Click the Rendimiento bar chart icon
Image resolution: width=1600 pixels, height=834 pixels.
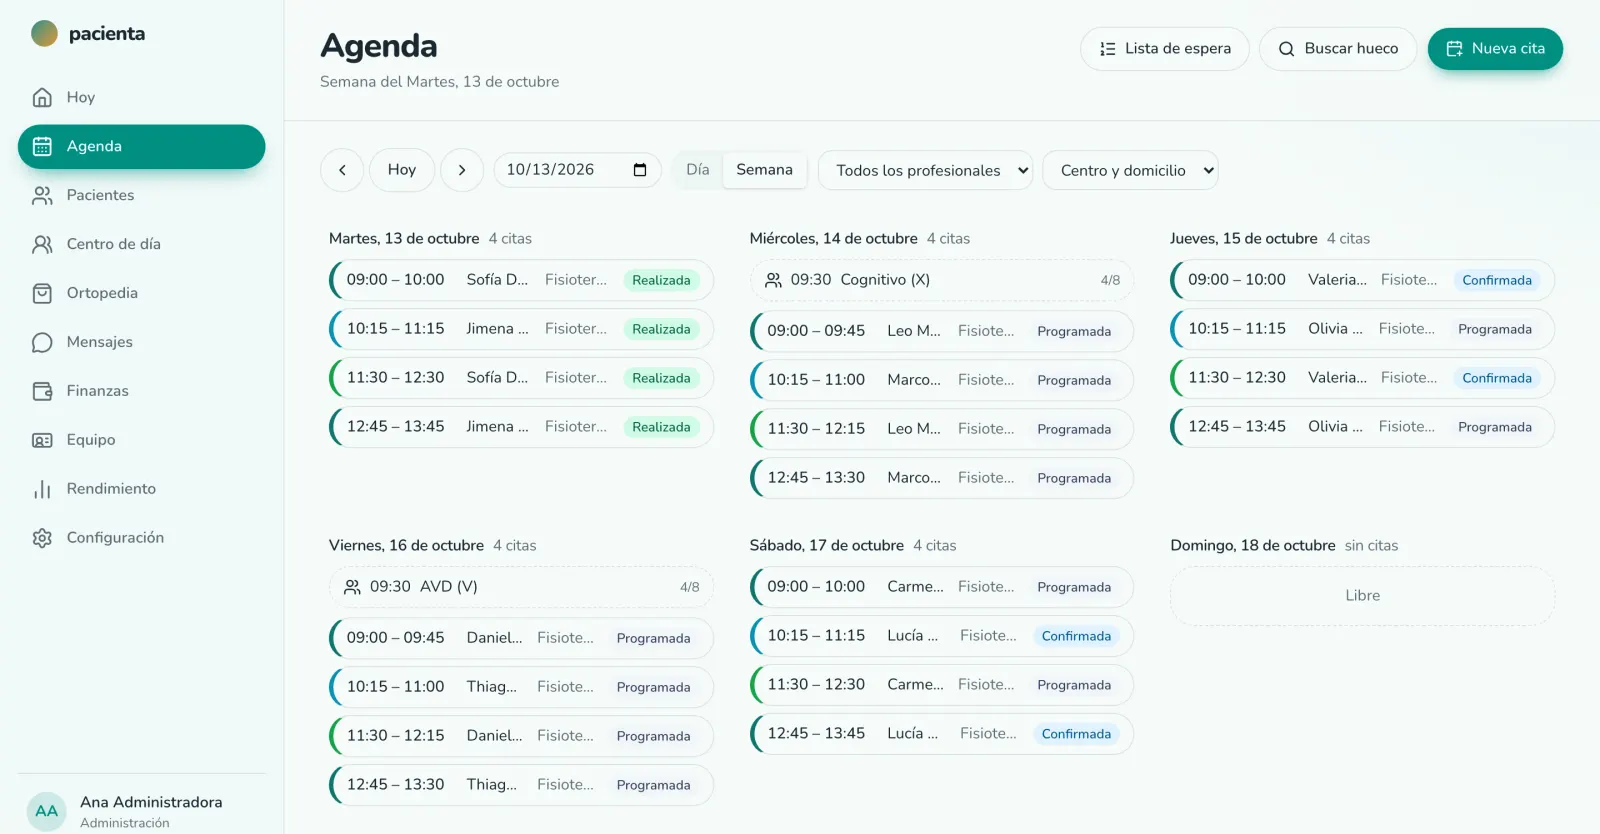[42, 489]
